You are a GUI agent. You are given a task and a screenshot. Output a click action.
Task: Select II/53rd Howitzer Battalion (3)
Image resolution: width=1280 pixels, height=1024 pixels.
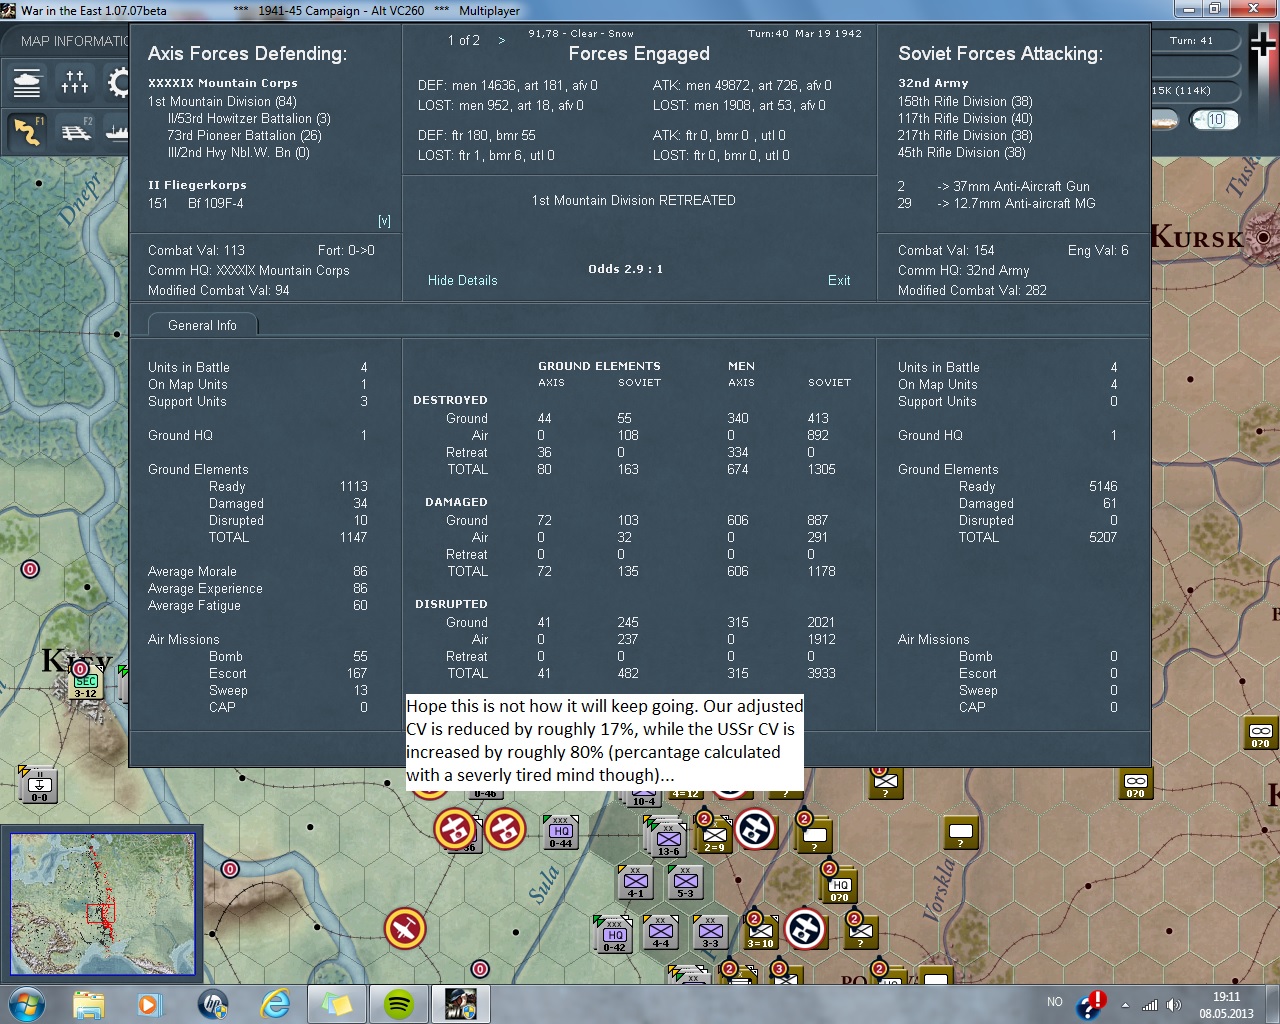249,119
